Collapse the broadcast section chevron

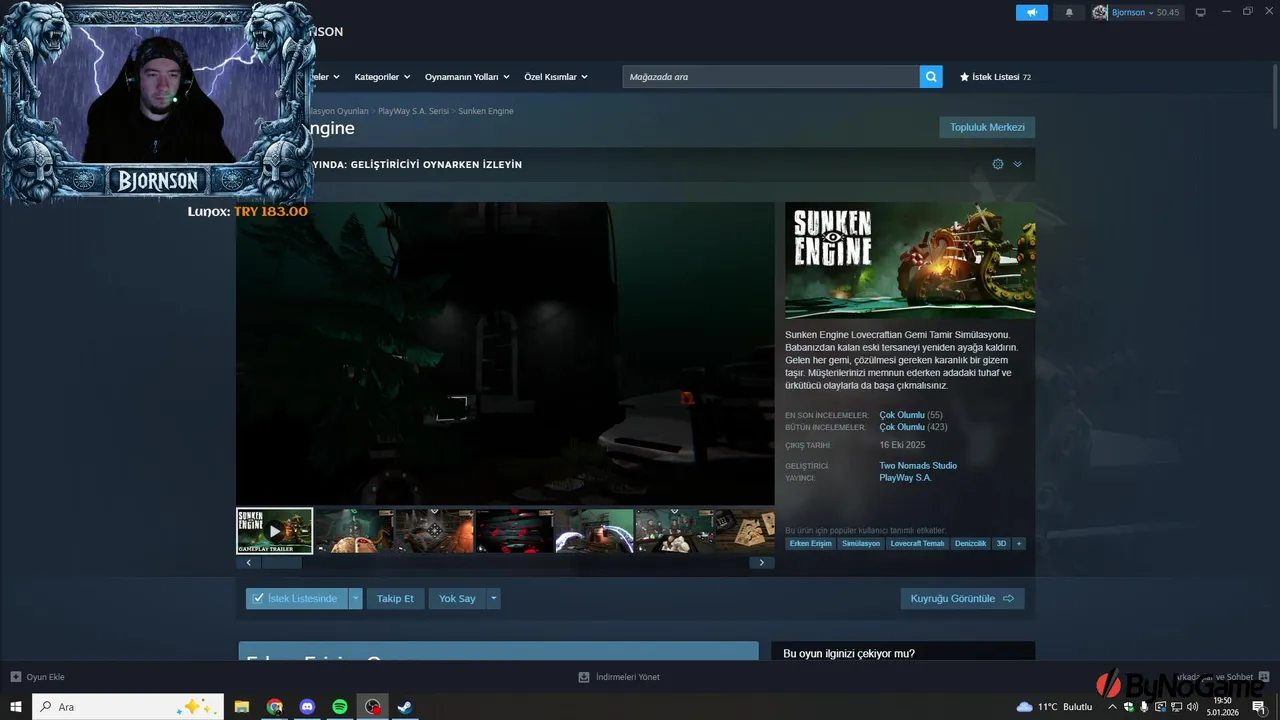pyautogui.click(x=1017, y=164)
